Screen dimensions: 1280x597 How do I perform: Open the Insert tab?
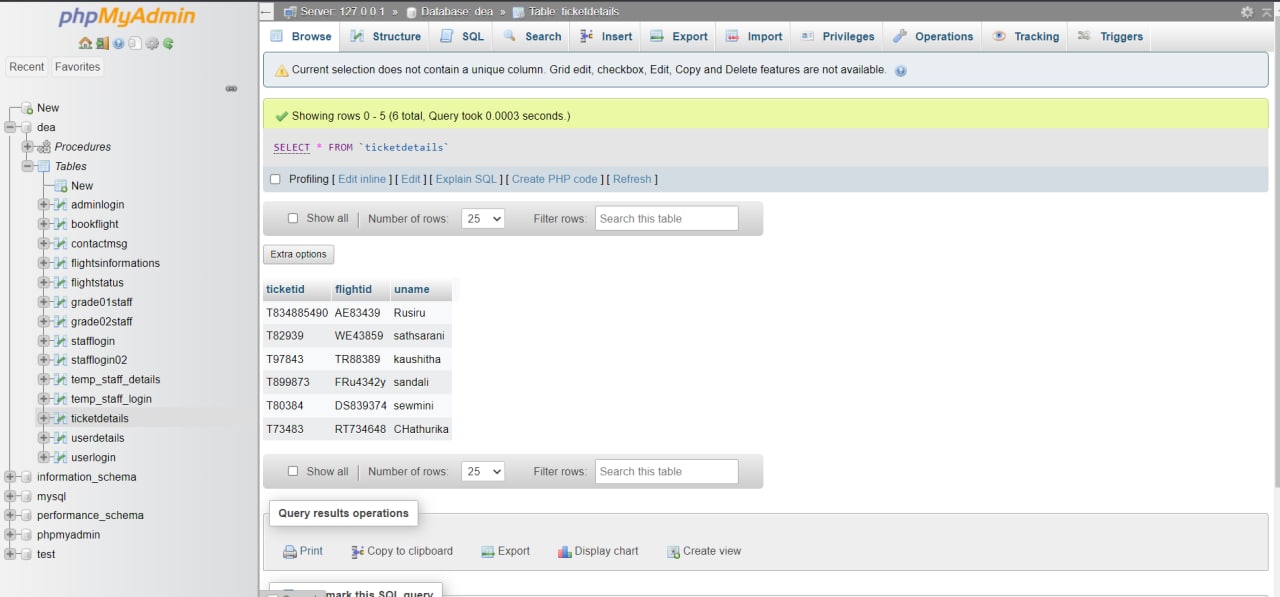coord(605,36)
